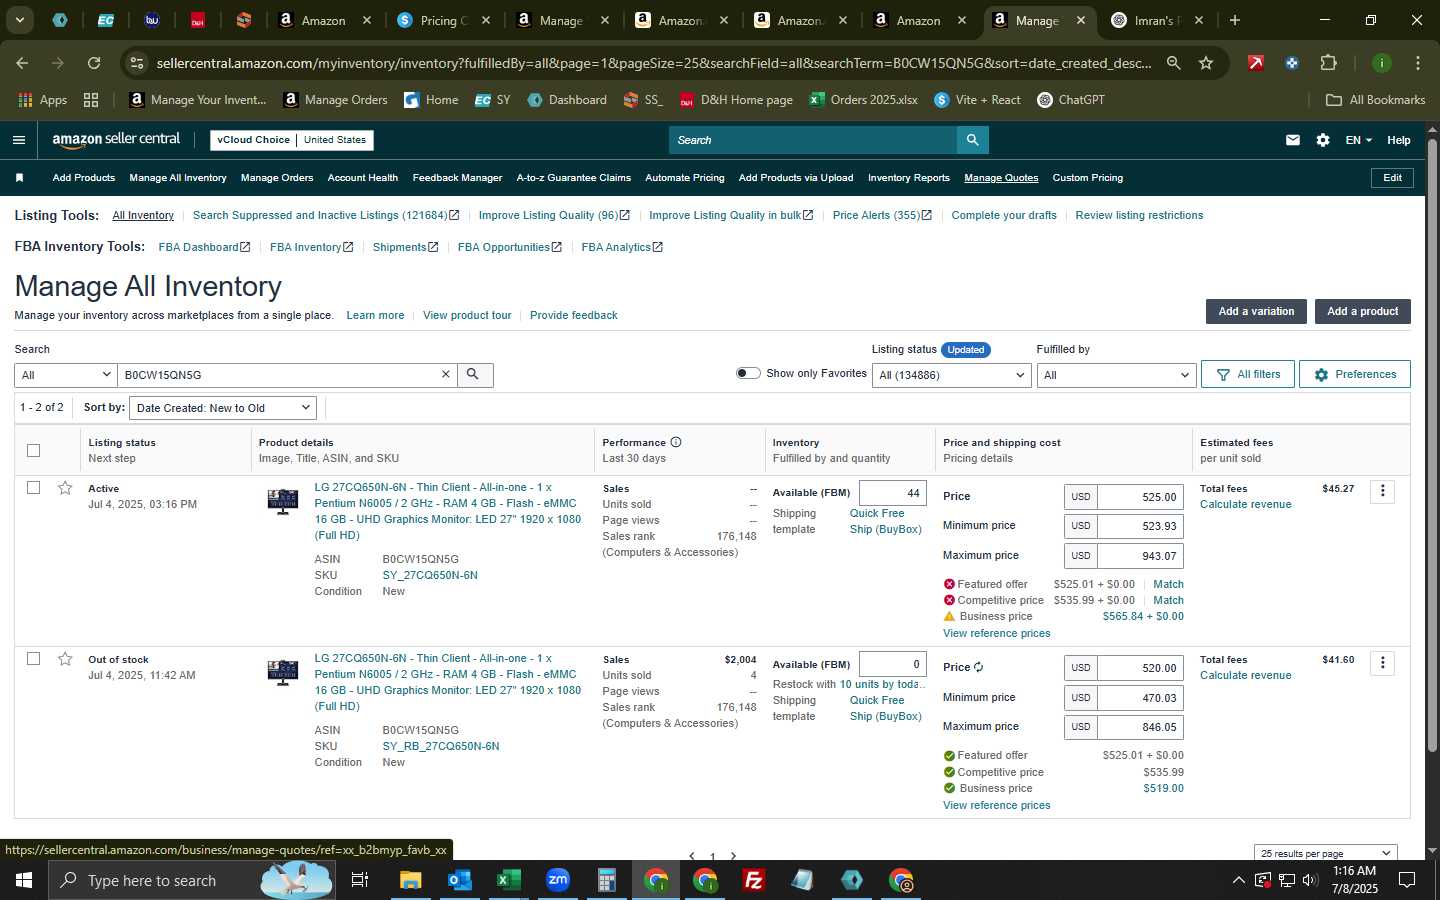The image size is (1440, 900).
Task: Open Manage All Inventory nav item
Action: [178, 178]
